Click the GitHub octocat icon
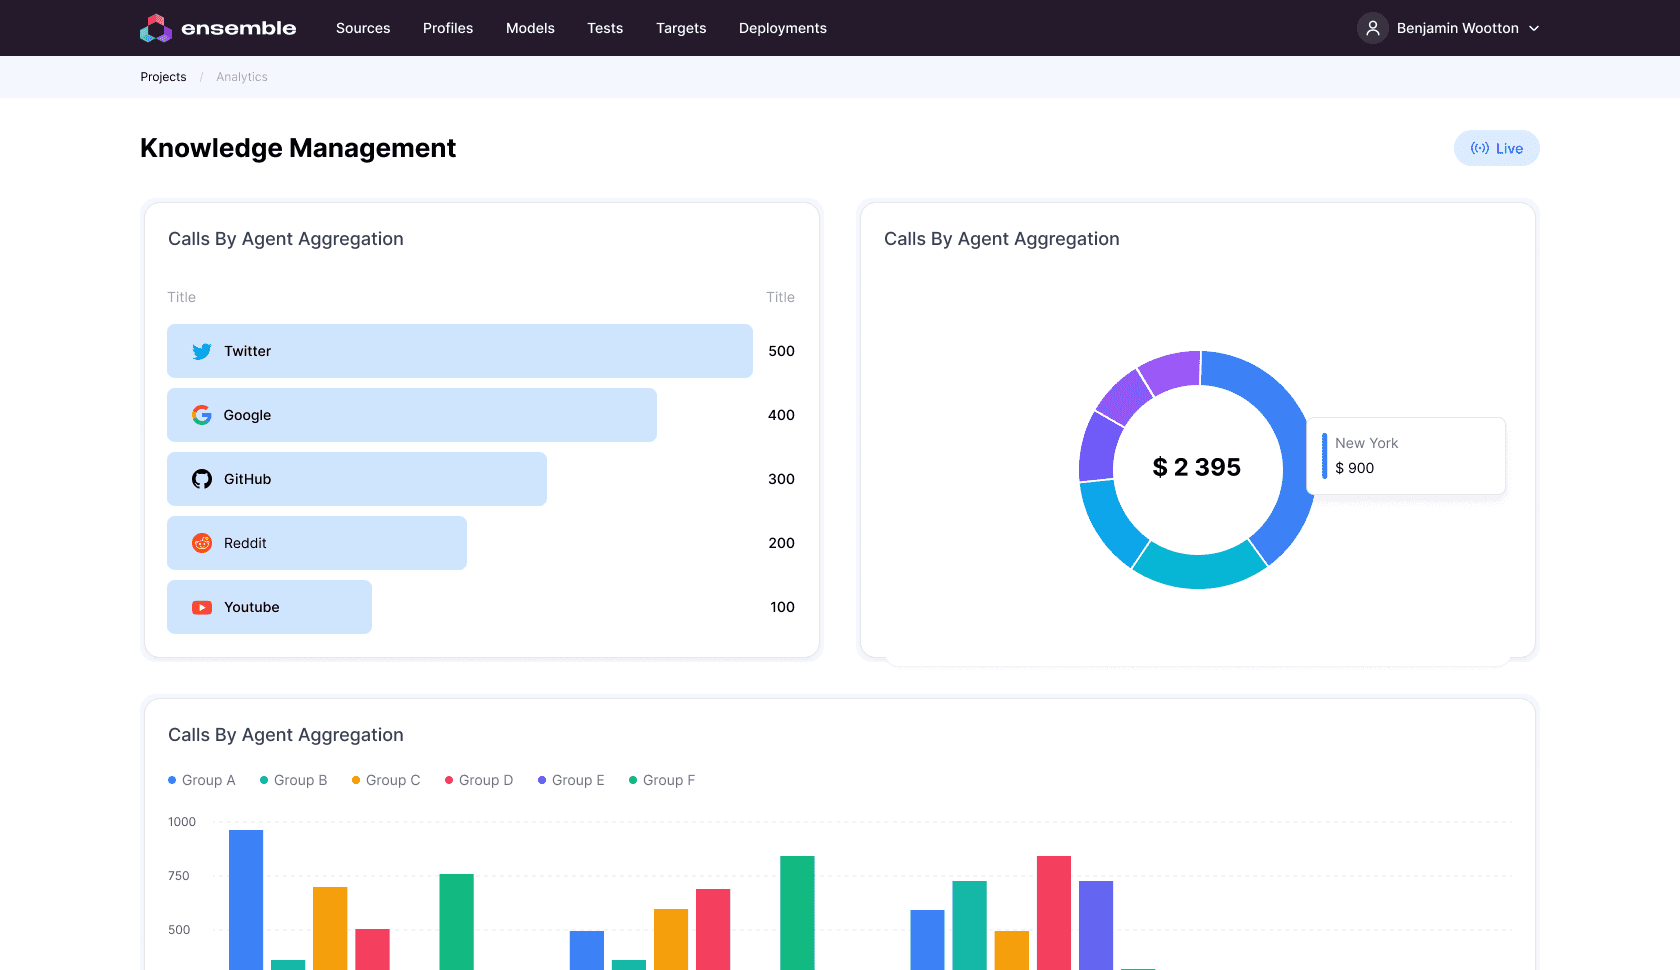Screen dimensions: 1680x970 [x=202, y=479]
